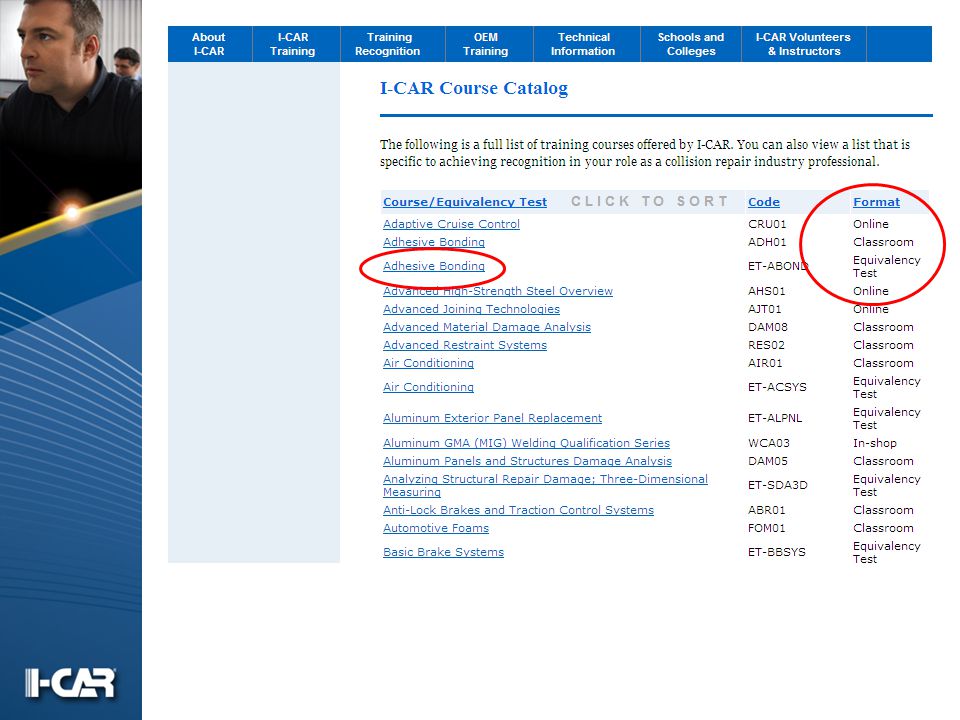Click the code ADH01
This screenshot has height=720, width=960.
(x=767, y=242)
